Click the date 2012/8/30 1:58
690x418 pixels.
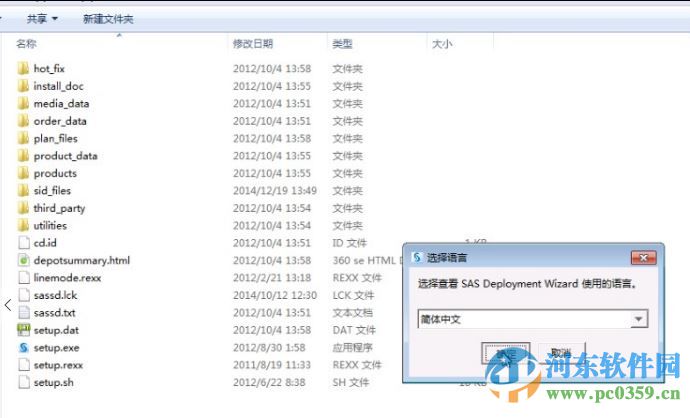coord(269,348)
